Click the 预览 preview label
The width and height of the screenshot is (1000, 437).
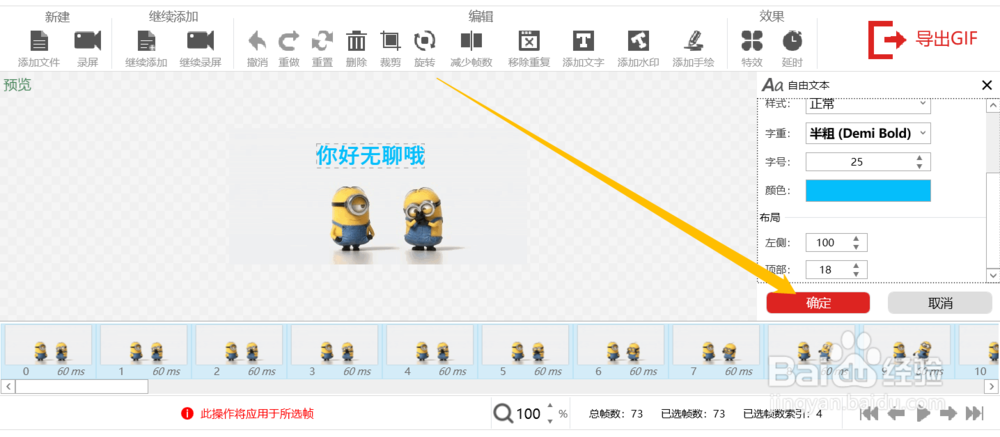pyautogui.click(x=17, y=85)
